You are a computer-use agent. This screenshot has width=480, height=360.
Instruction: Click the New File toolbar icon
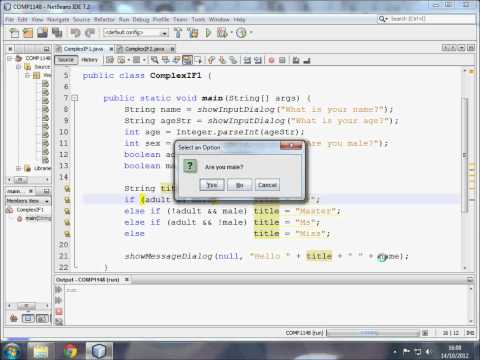(x=14, y=33)
